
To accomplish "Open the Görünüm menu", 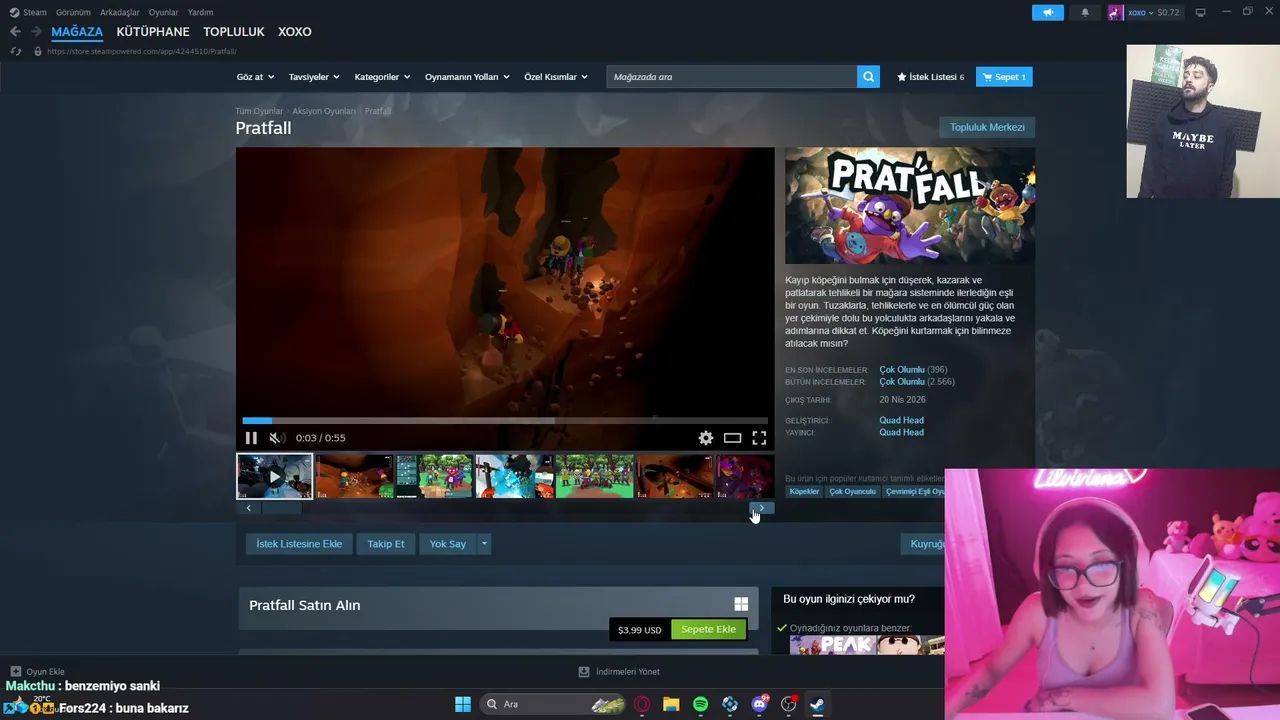I will (x=73, y=13).
